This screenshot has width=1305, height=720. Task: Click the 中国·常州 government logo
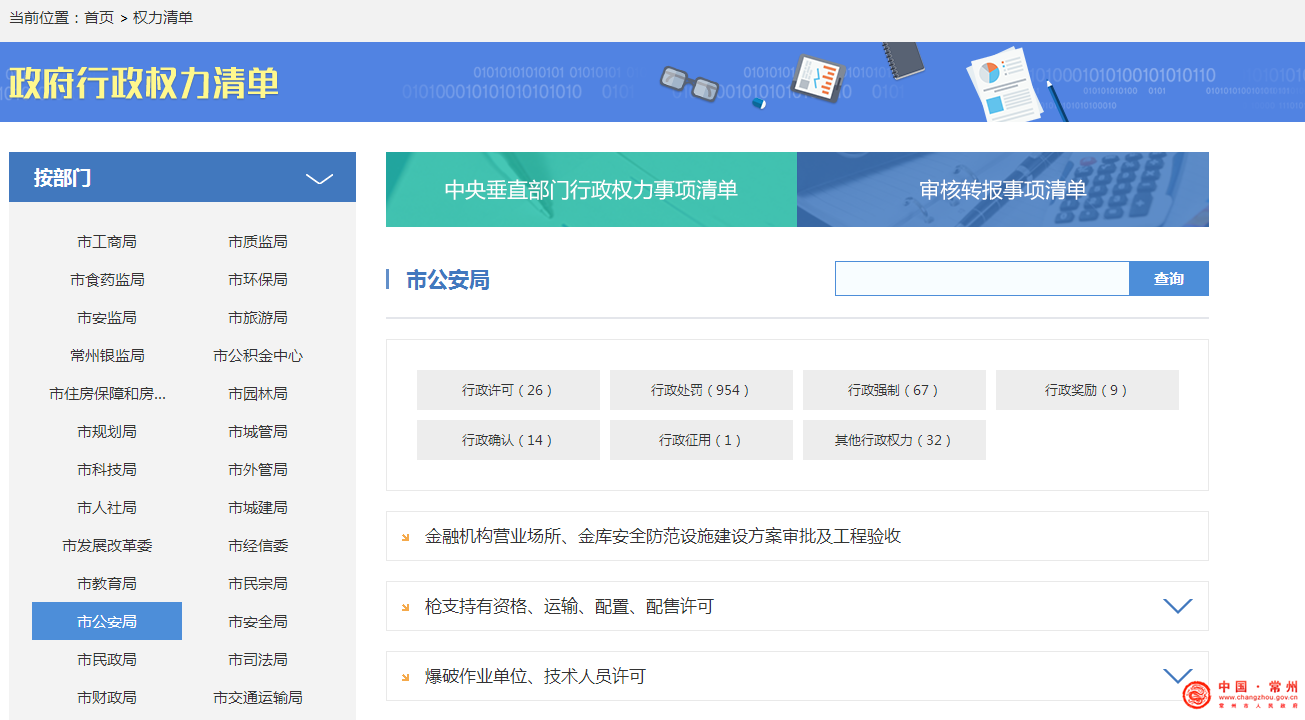(x=1240, y=693)
